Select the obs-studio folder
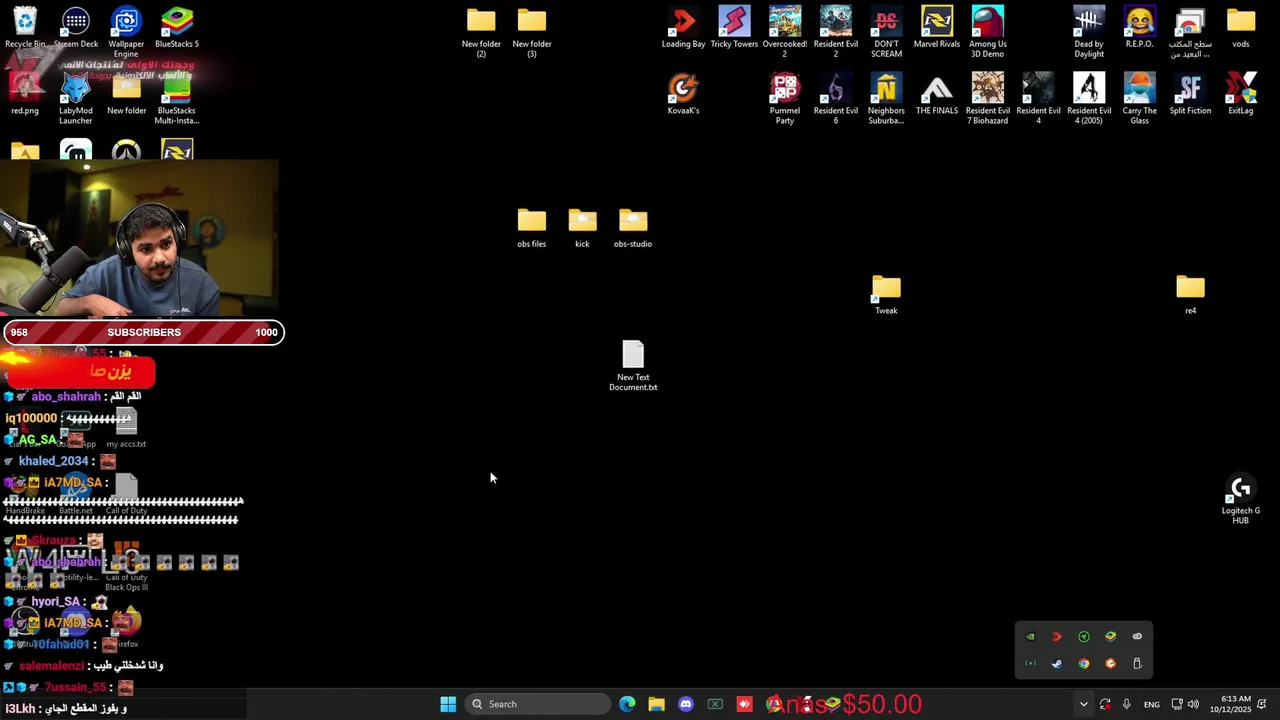This screenshot has width=1280, height=720. click(633, 228)
